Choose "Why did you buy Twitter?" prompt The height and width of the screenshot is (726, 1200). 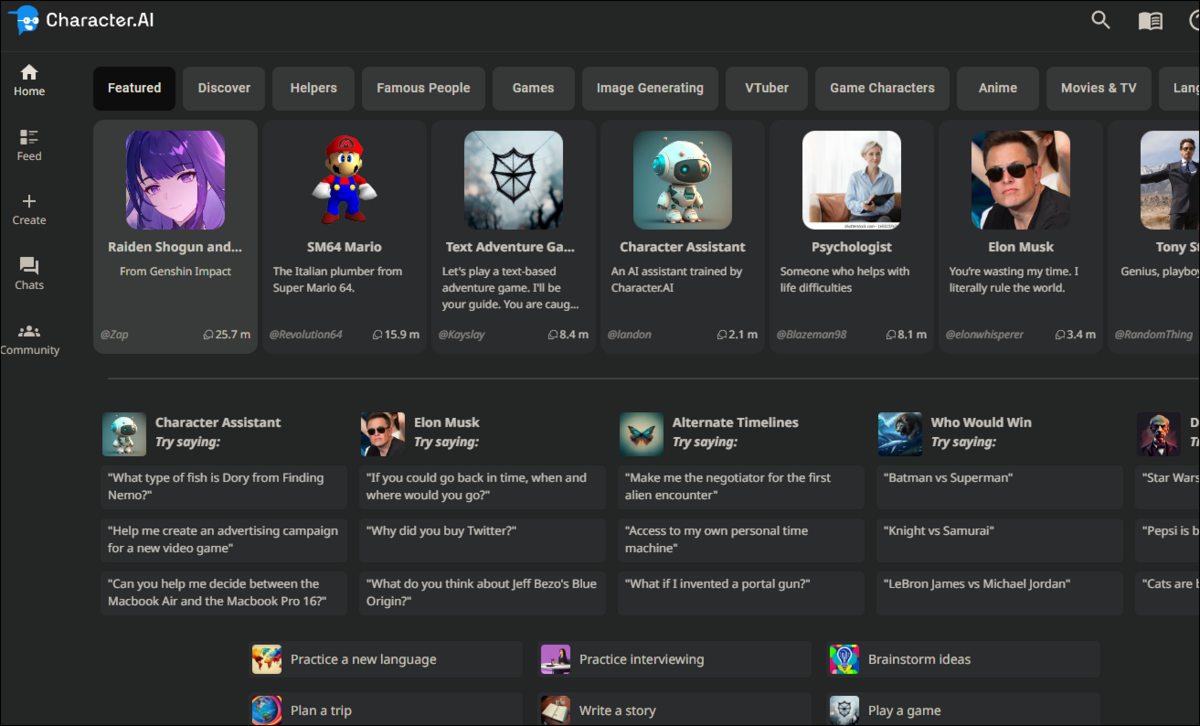click(483, 540)
